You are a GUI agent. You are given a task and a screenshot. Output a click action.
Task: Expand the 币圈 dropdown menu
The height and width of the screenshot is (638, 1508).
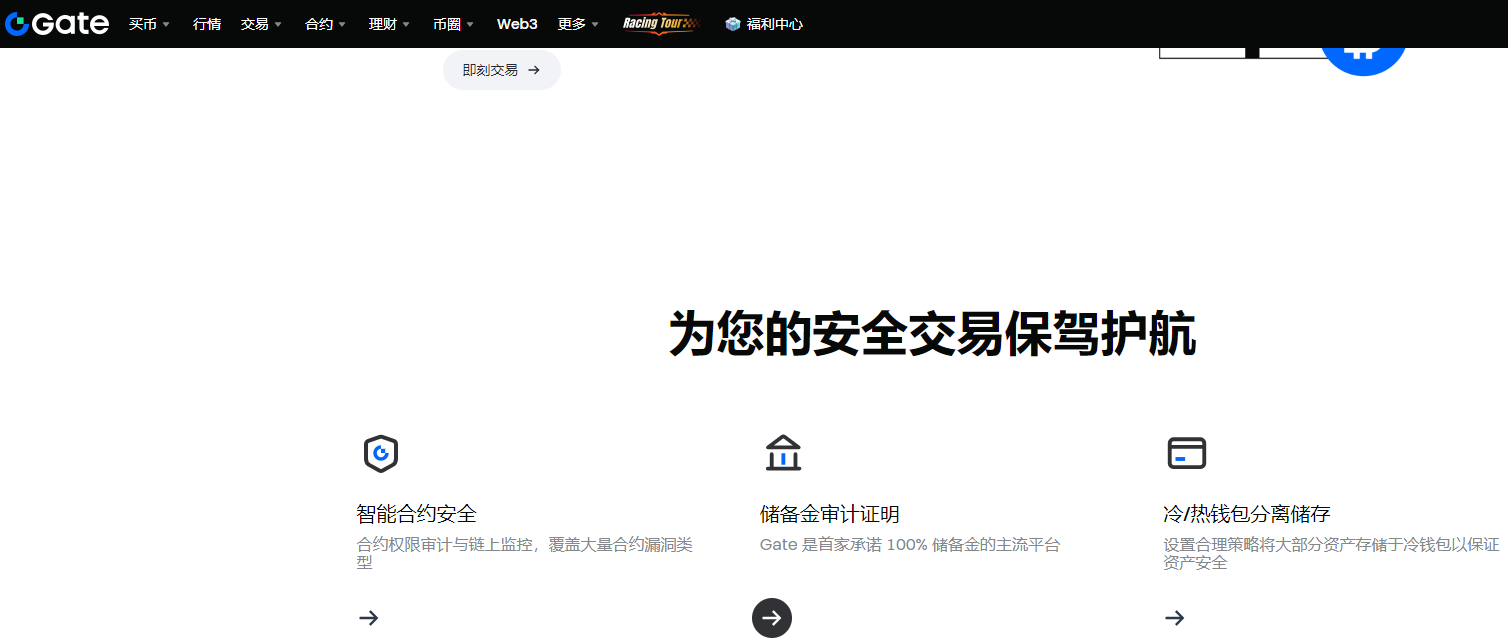pos(453,24)
